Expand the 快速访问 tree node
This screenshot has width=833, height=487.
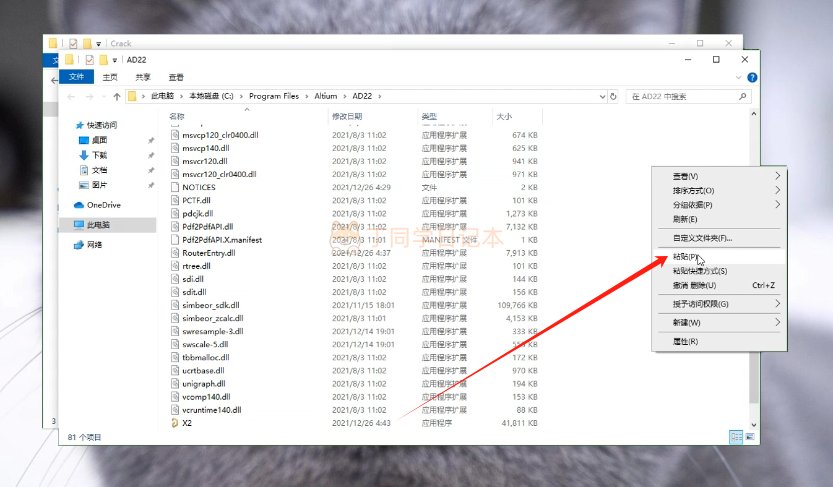(69, 125)
